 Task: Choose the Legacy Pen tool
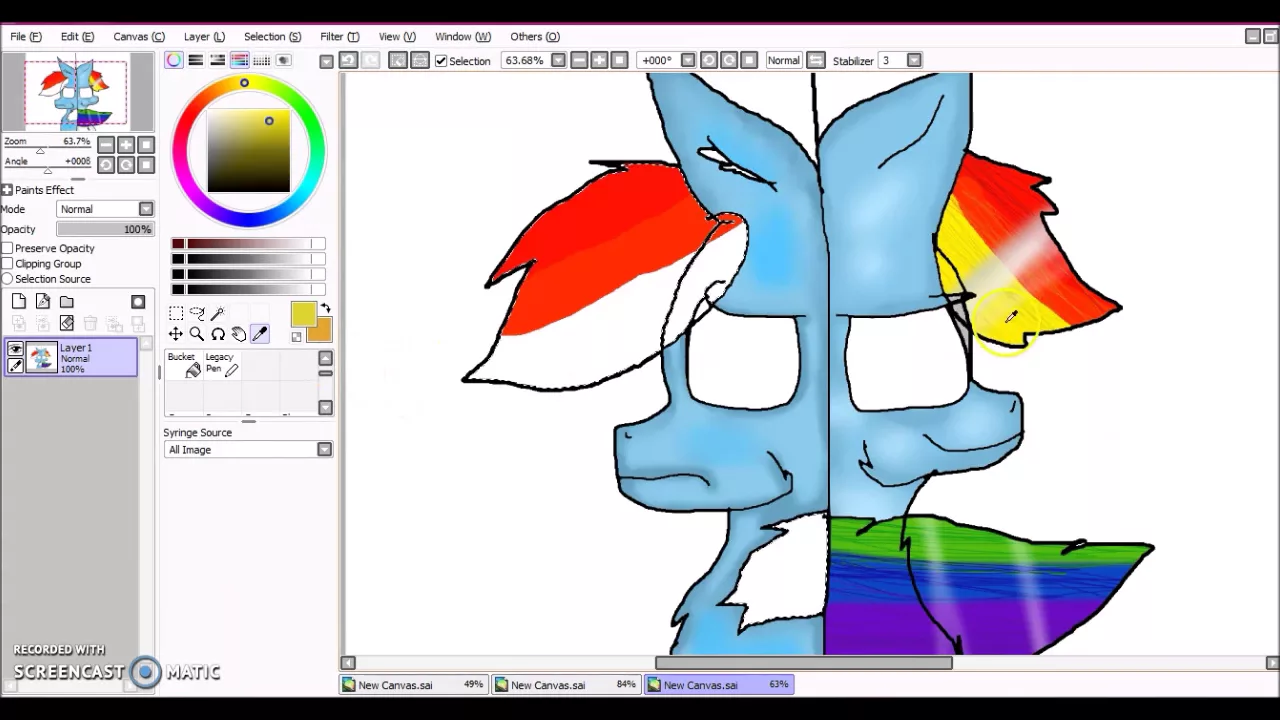pyautogui.click(x=221, y=365)
